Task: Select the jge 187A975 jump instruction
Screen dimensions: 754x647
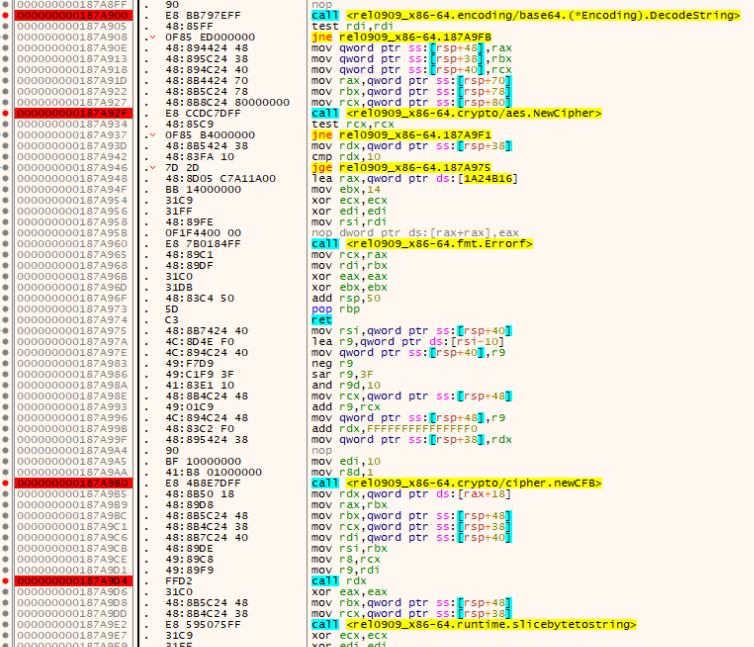Action: [x=402, y=168]
